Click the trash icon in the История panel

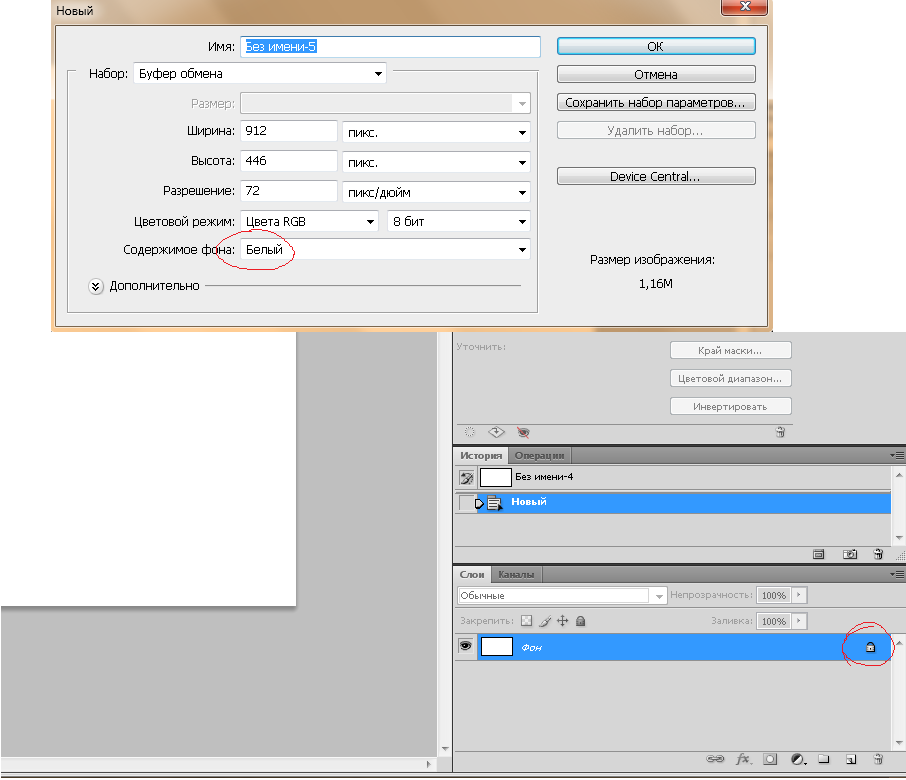pyautogui.click(x=878, y=553)
